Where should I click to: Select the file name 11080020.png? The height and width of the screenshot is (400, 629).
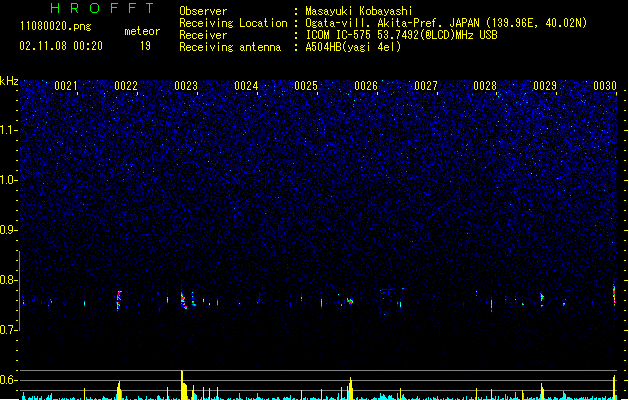coord(56,26)
